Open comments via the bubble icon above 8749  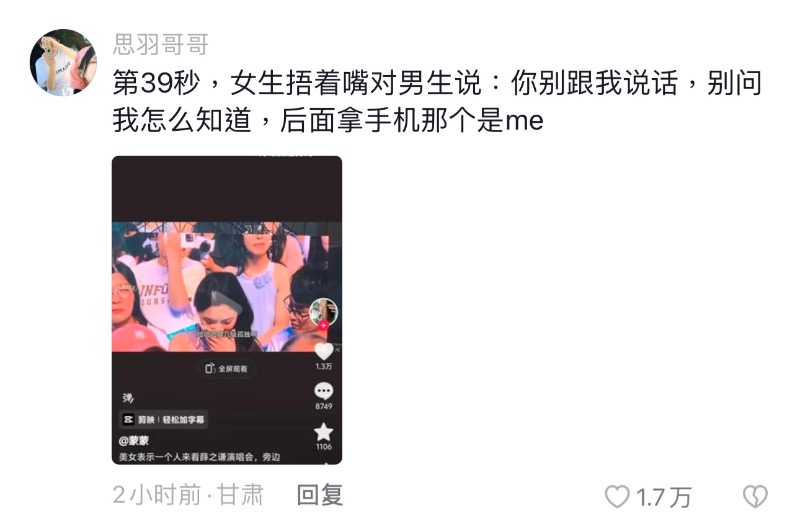[323, 391]
